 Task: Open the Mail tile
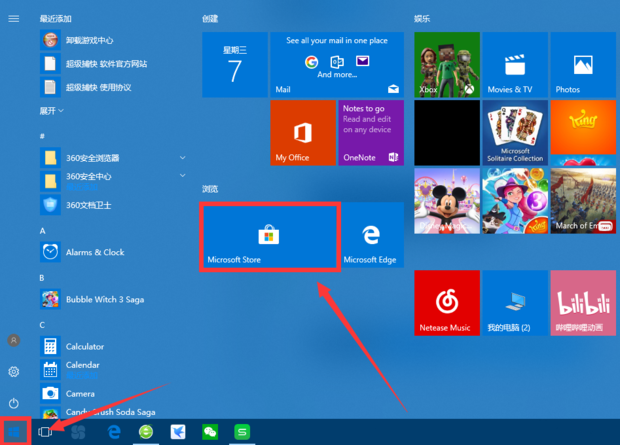coord(337,65)
